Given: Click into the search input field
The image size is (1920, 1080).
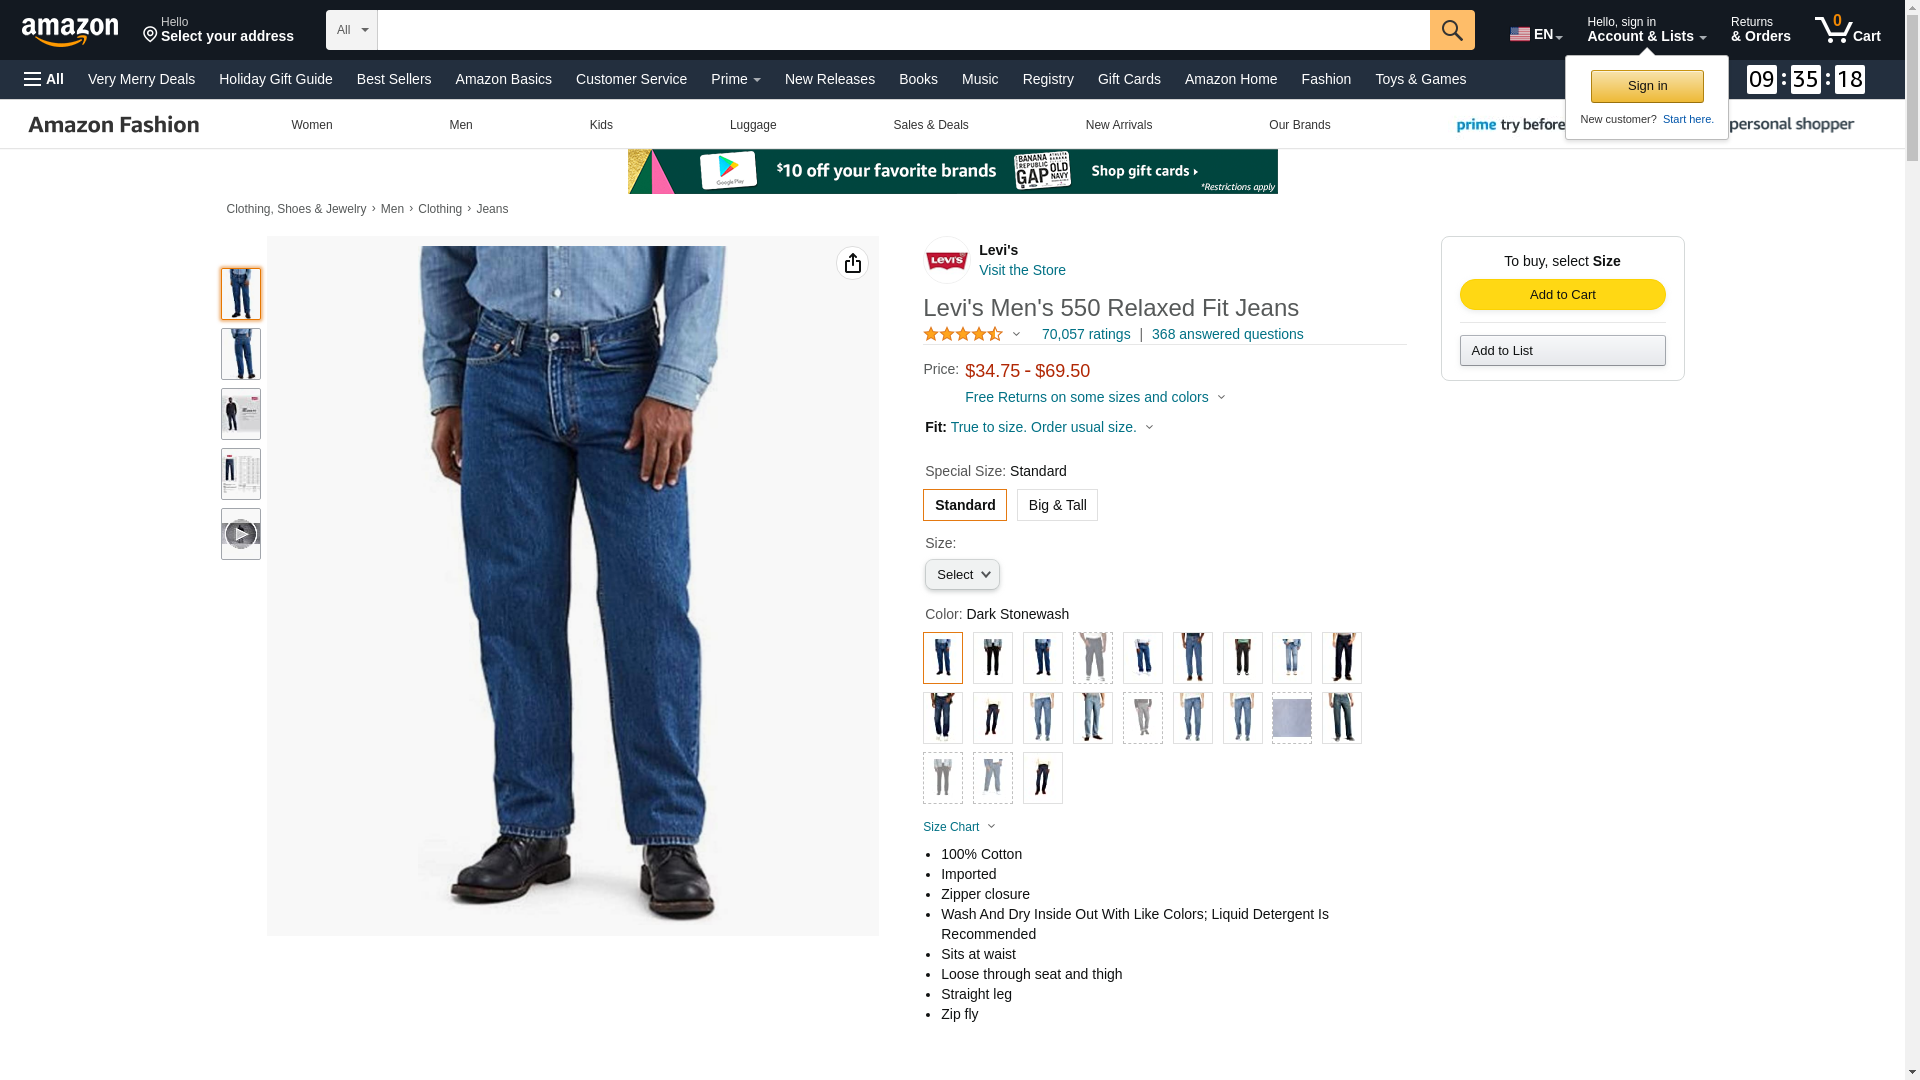Looking at the screenshot, I should pyautogui.click(x=904, y=30).
